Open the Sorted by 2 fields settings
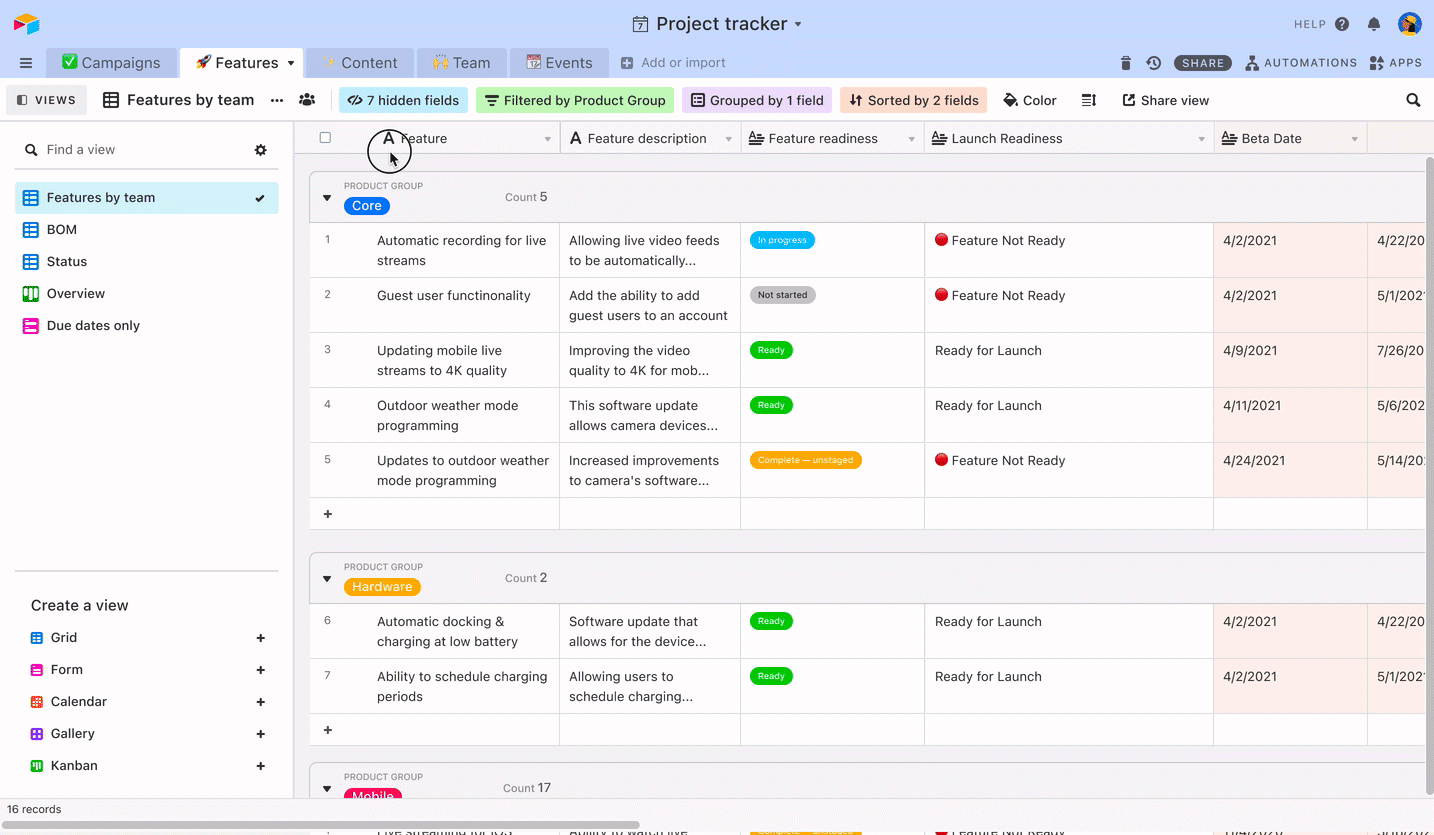The image size is (1434, 835). [x=913, y=100]
